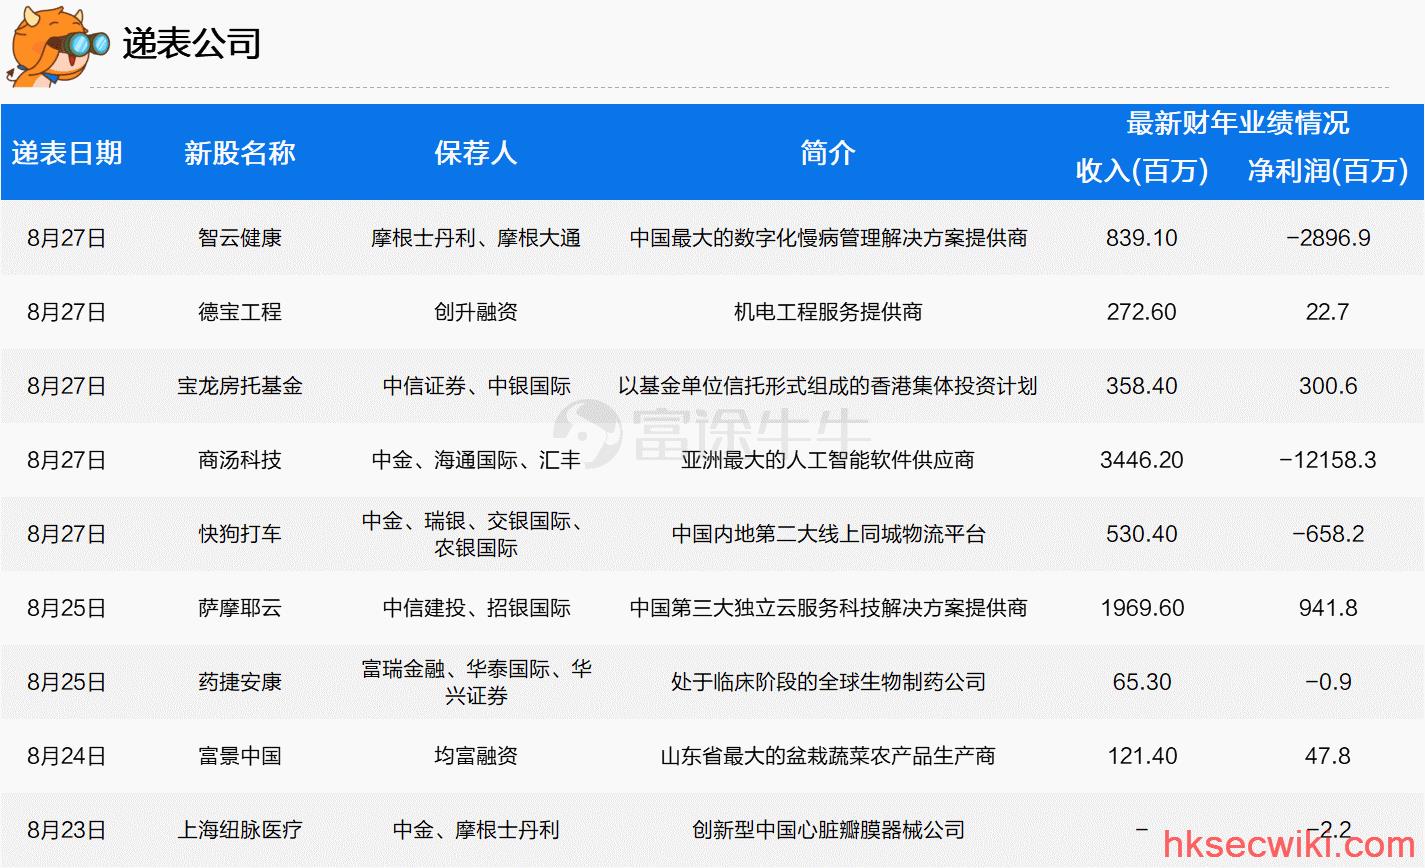The height and width of the screenshot is (868, 1425).
Task: Click sponsor cell 中信证券、中银国际
Action: tap(476, 386)
